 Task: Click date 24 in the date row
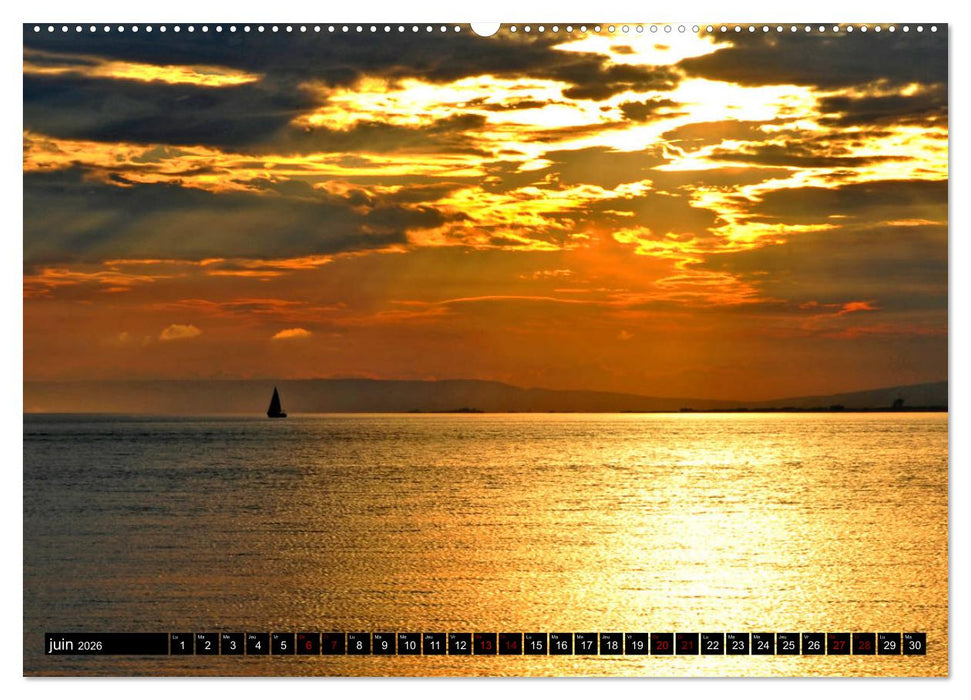762,645
